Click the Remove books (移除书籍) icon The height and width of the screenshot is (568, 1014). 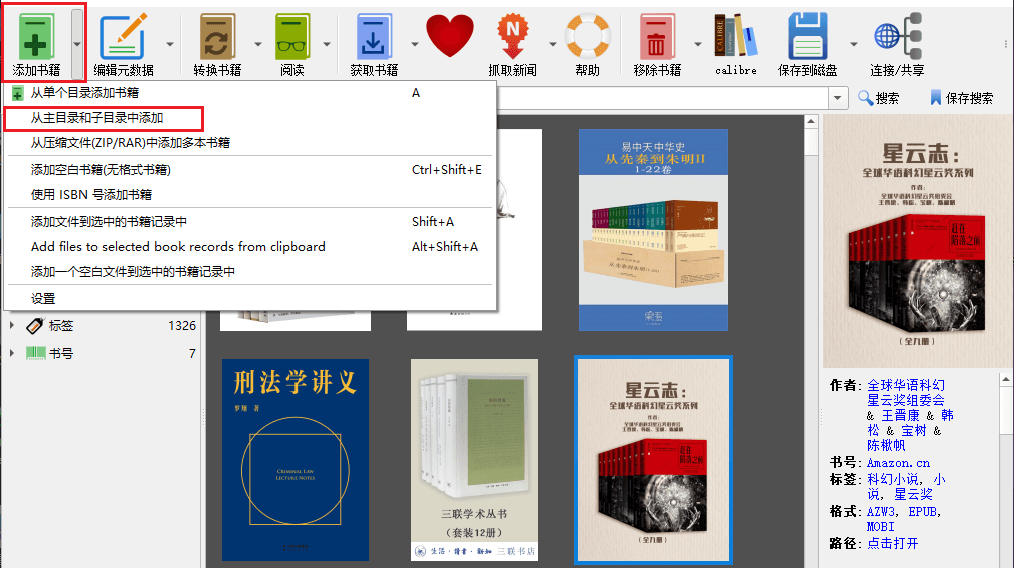656,38
